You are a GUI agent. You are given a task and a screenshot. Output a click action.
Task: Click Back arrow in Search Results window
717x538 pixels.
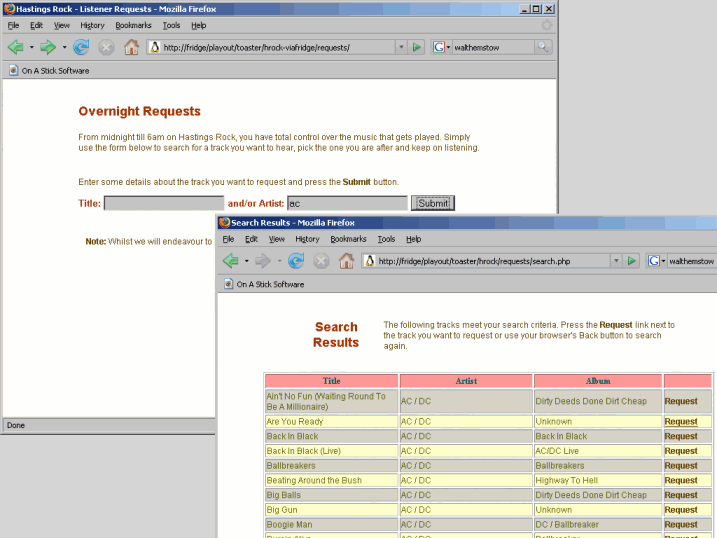(231, 261)
